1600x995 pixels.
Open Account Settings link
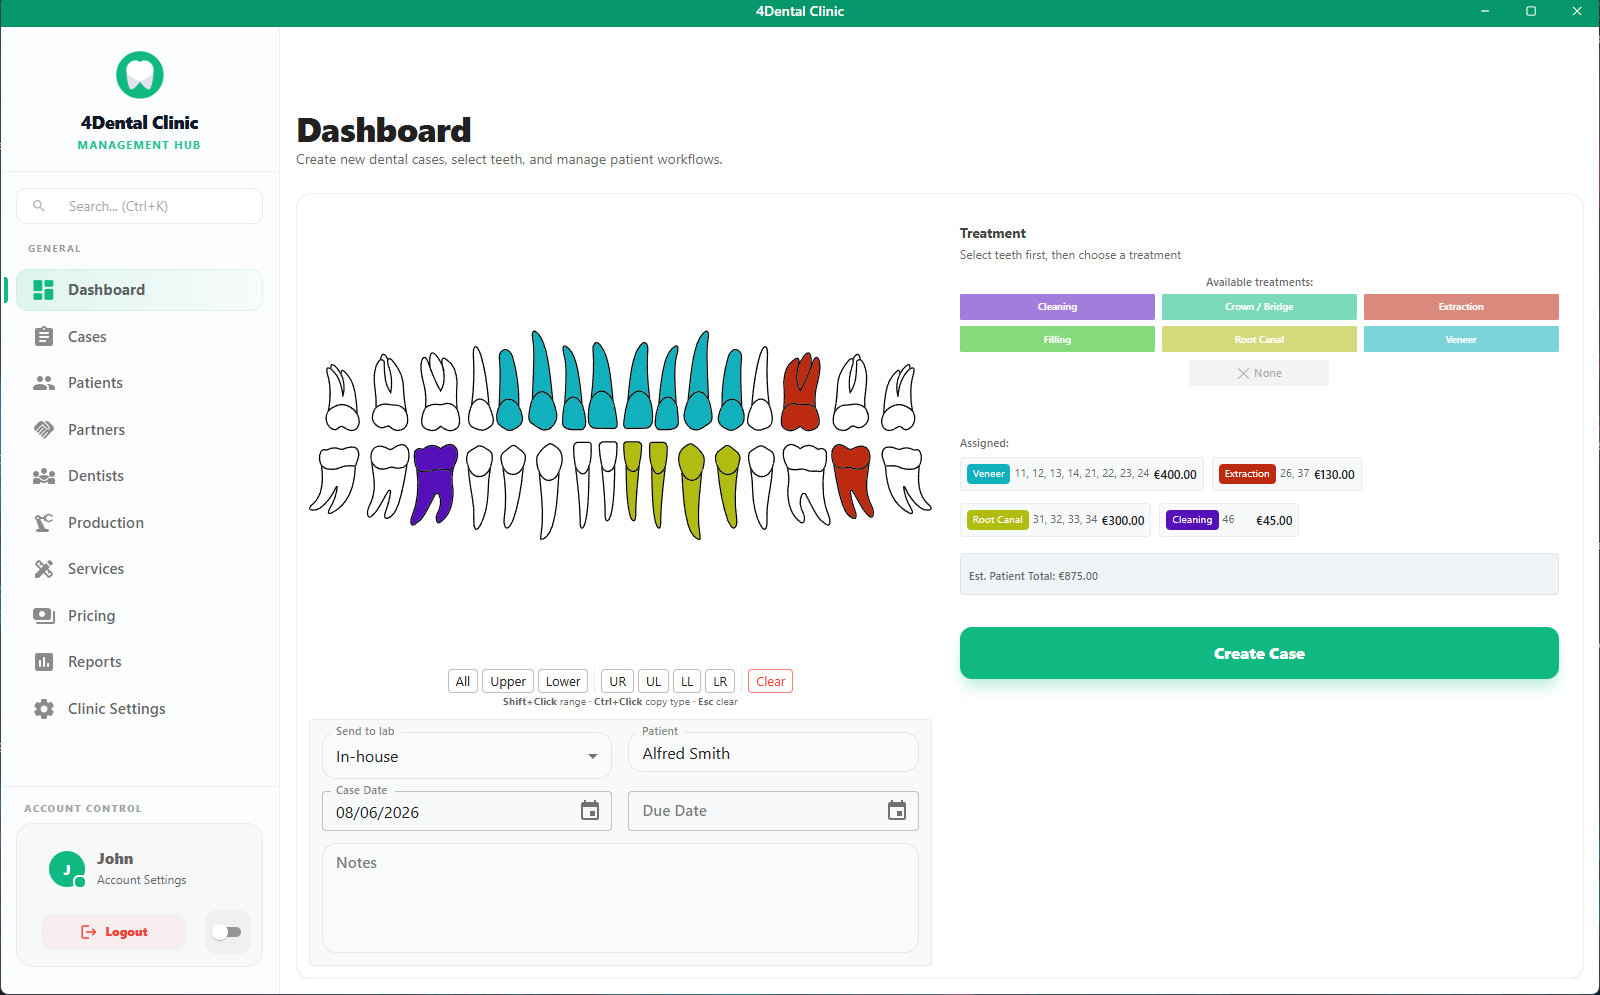142,880
